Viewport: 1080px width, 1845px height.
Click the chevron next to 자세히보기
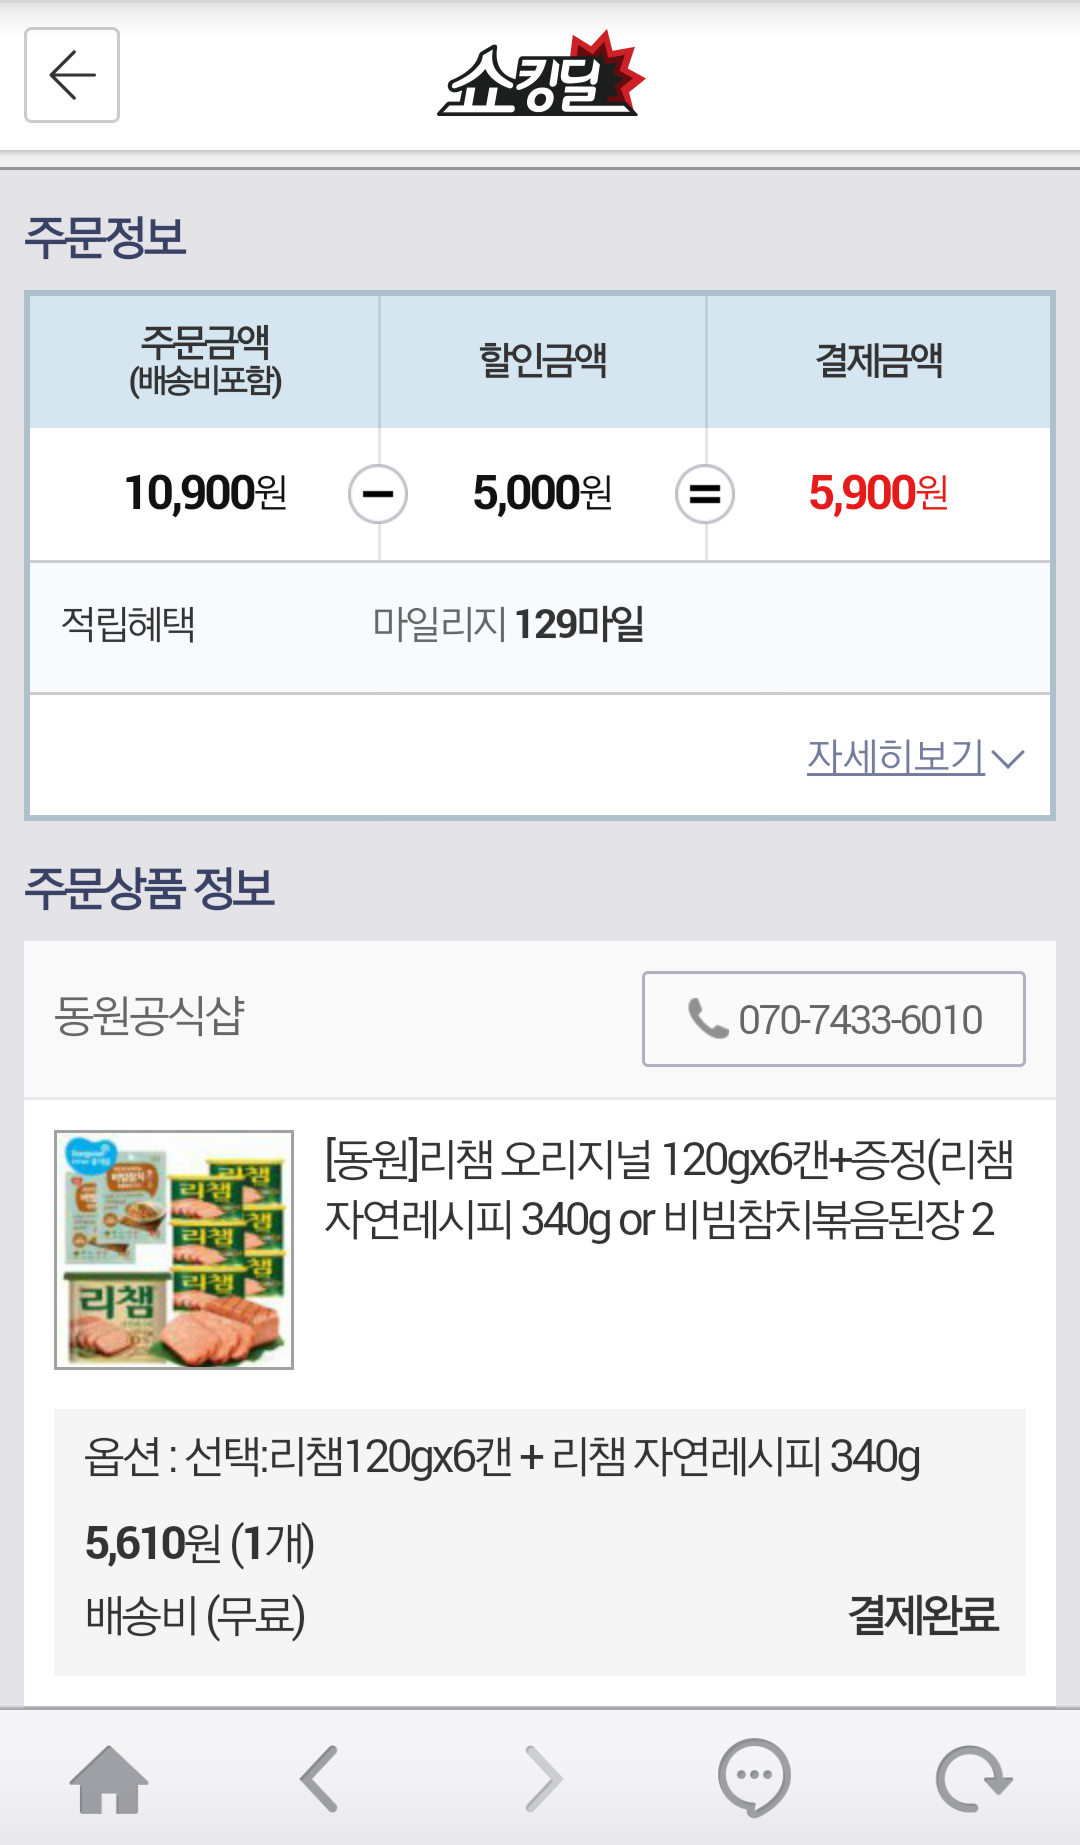(1008, 759)
